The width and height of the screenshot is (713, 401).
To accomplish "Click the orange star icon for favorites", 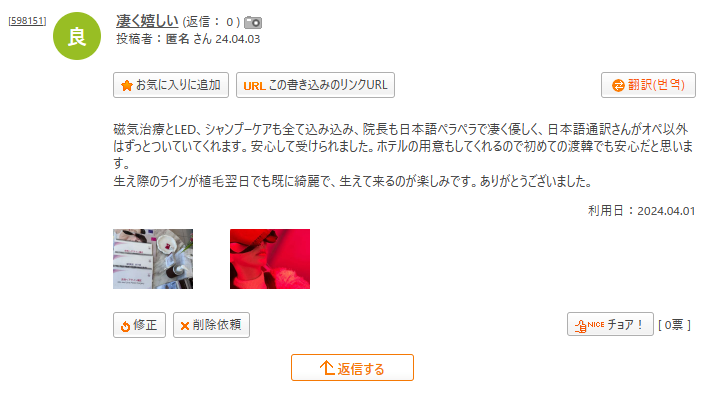I will tap(127, 85).
